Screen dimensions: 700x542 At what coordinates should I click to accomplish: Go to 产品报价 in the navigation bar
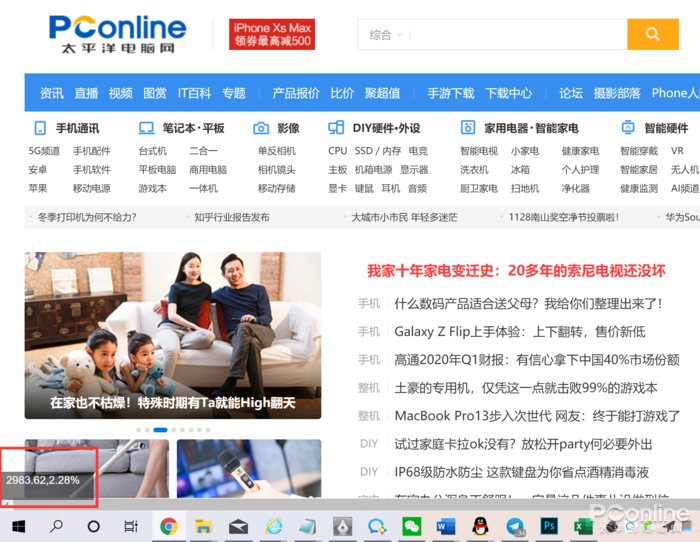[296, 93]
